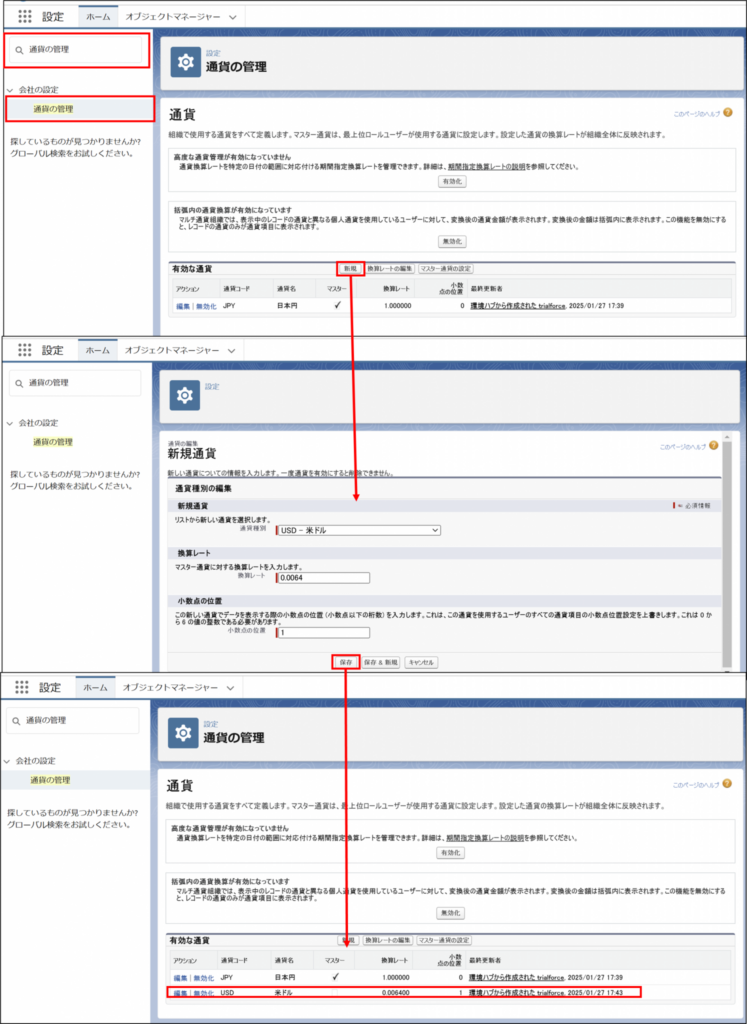This screenshot has height=1024, width=747.
Task: Open the 通貨種別 dropdown showing USD - 米ドル
Action: click(358, 530)
